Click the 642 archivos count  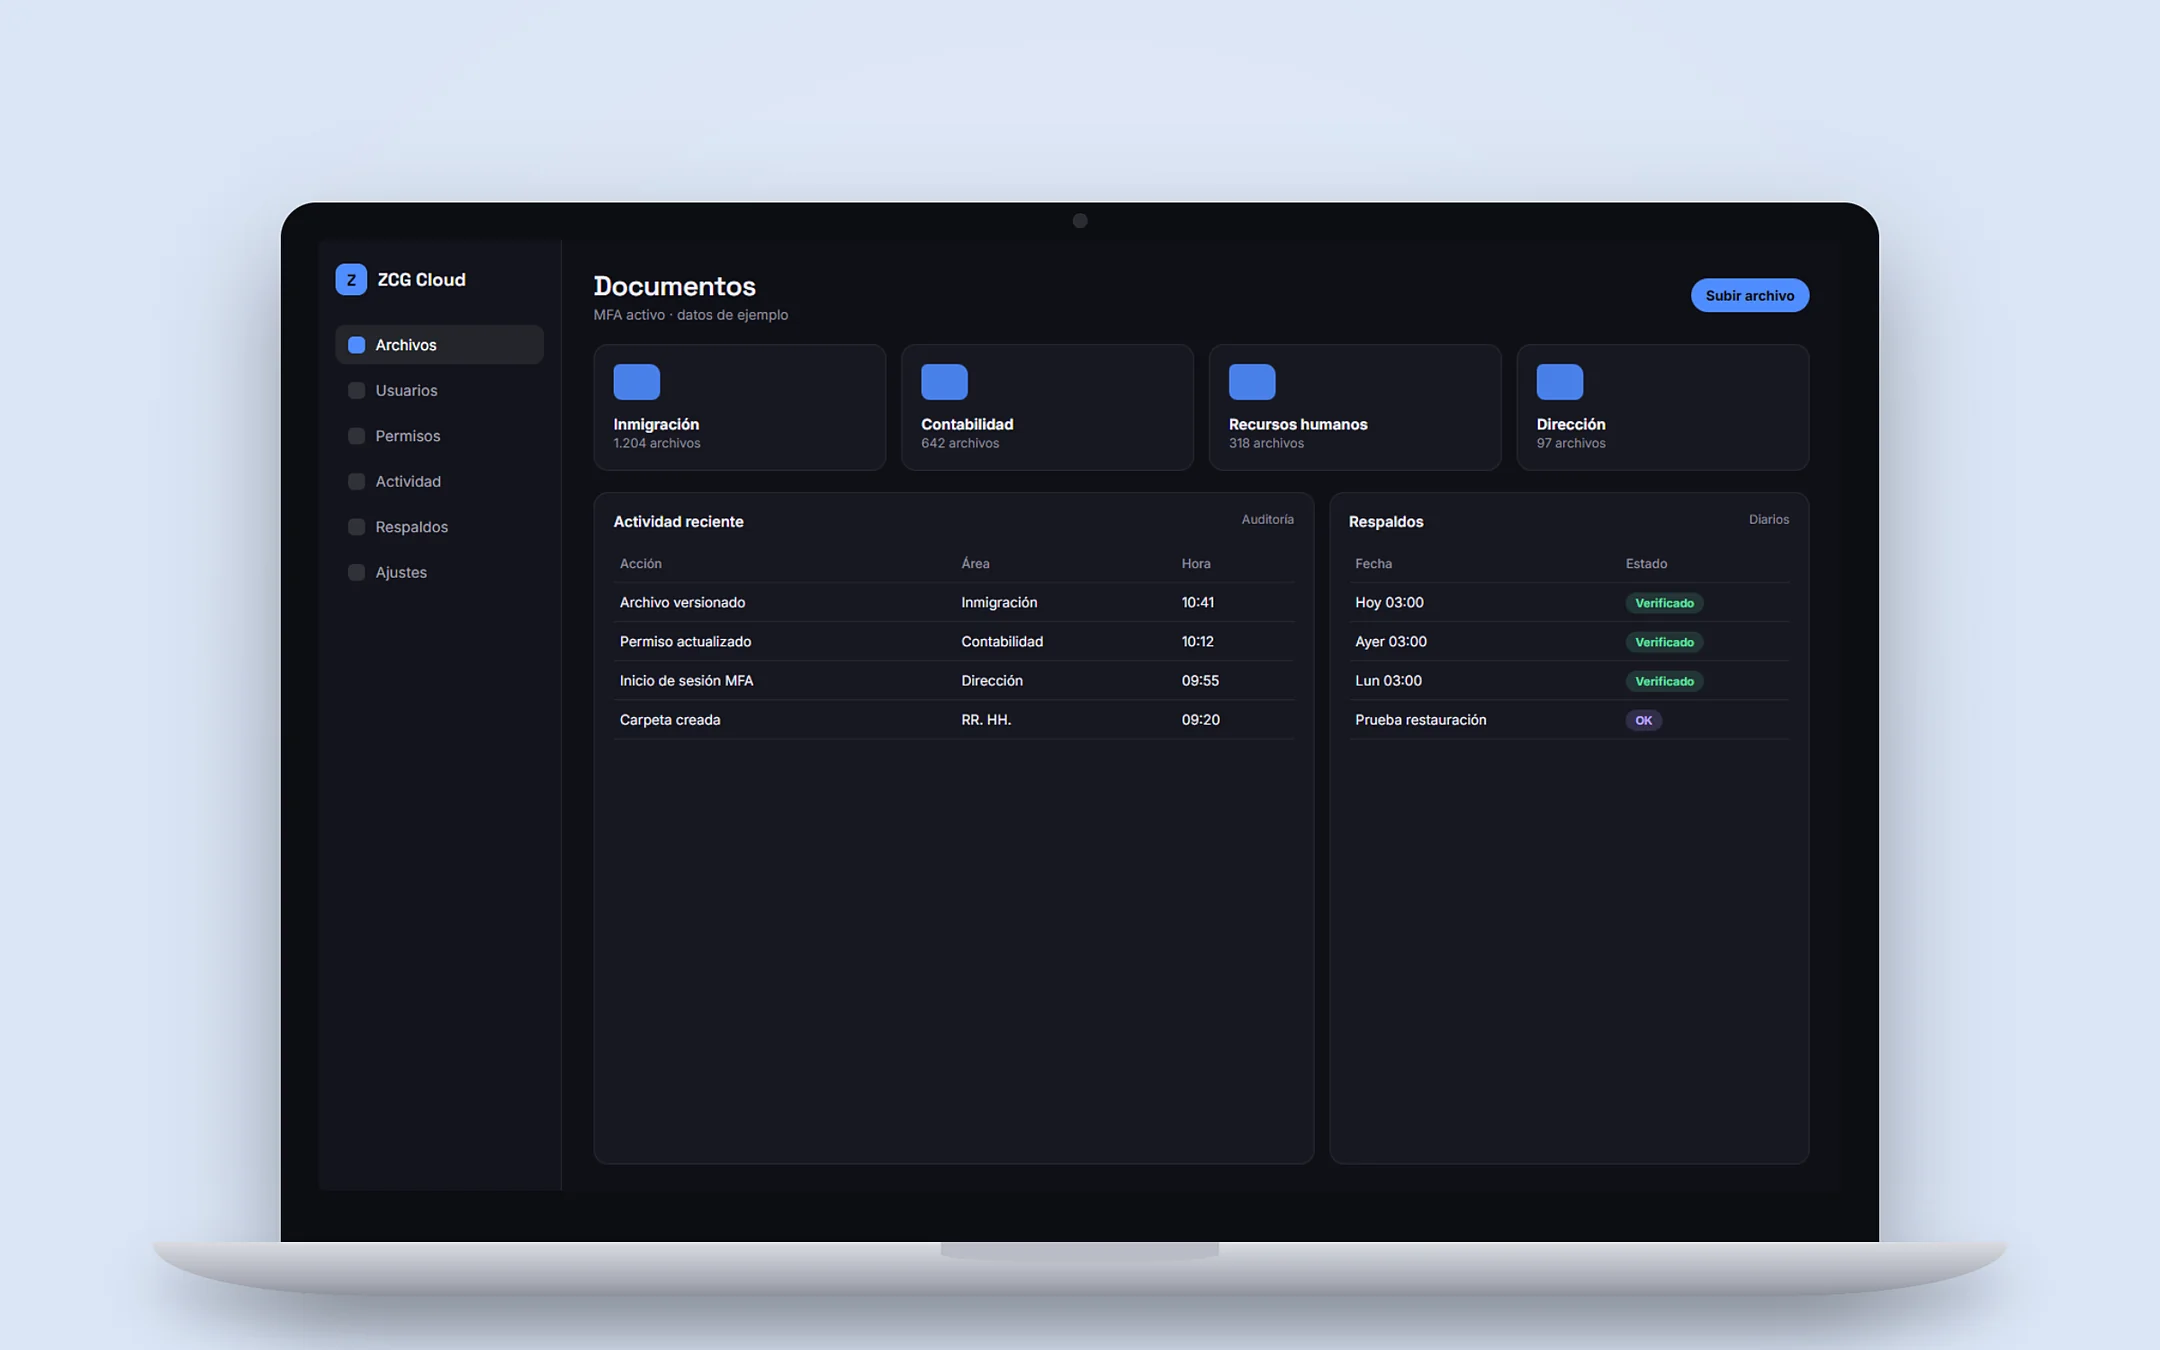coord(960,443)
